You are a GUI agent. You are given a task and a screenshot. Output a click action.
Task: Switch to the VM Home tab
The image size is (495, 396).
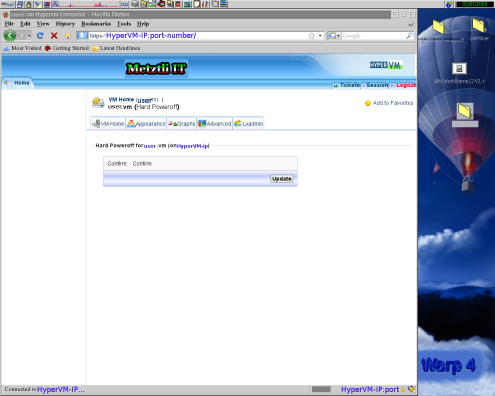tap(108, 123)
